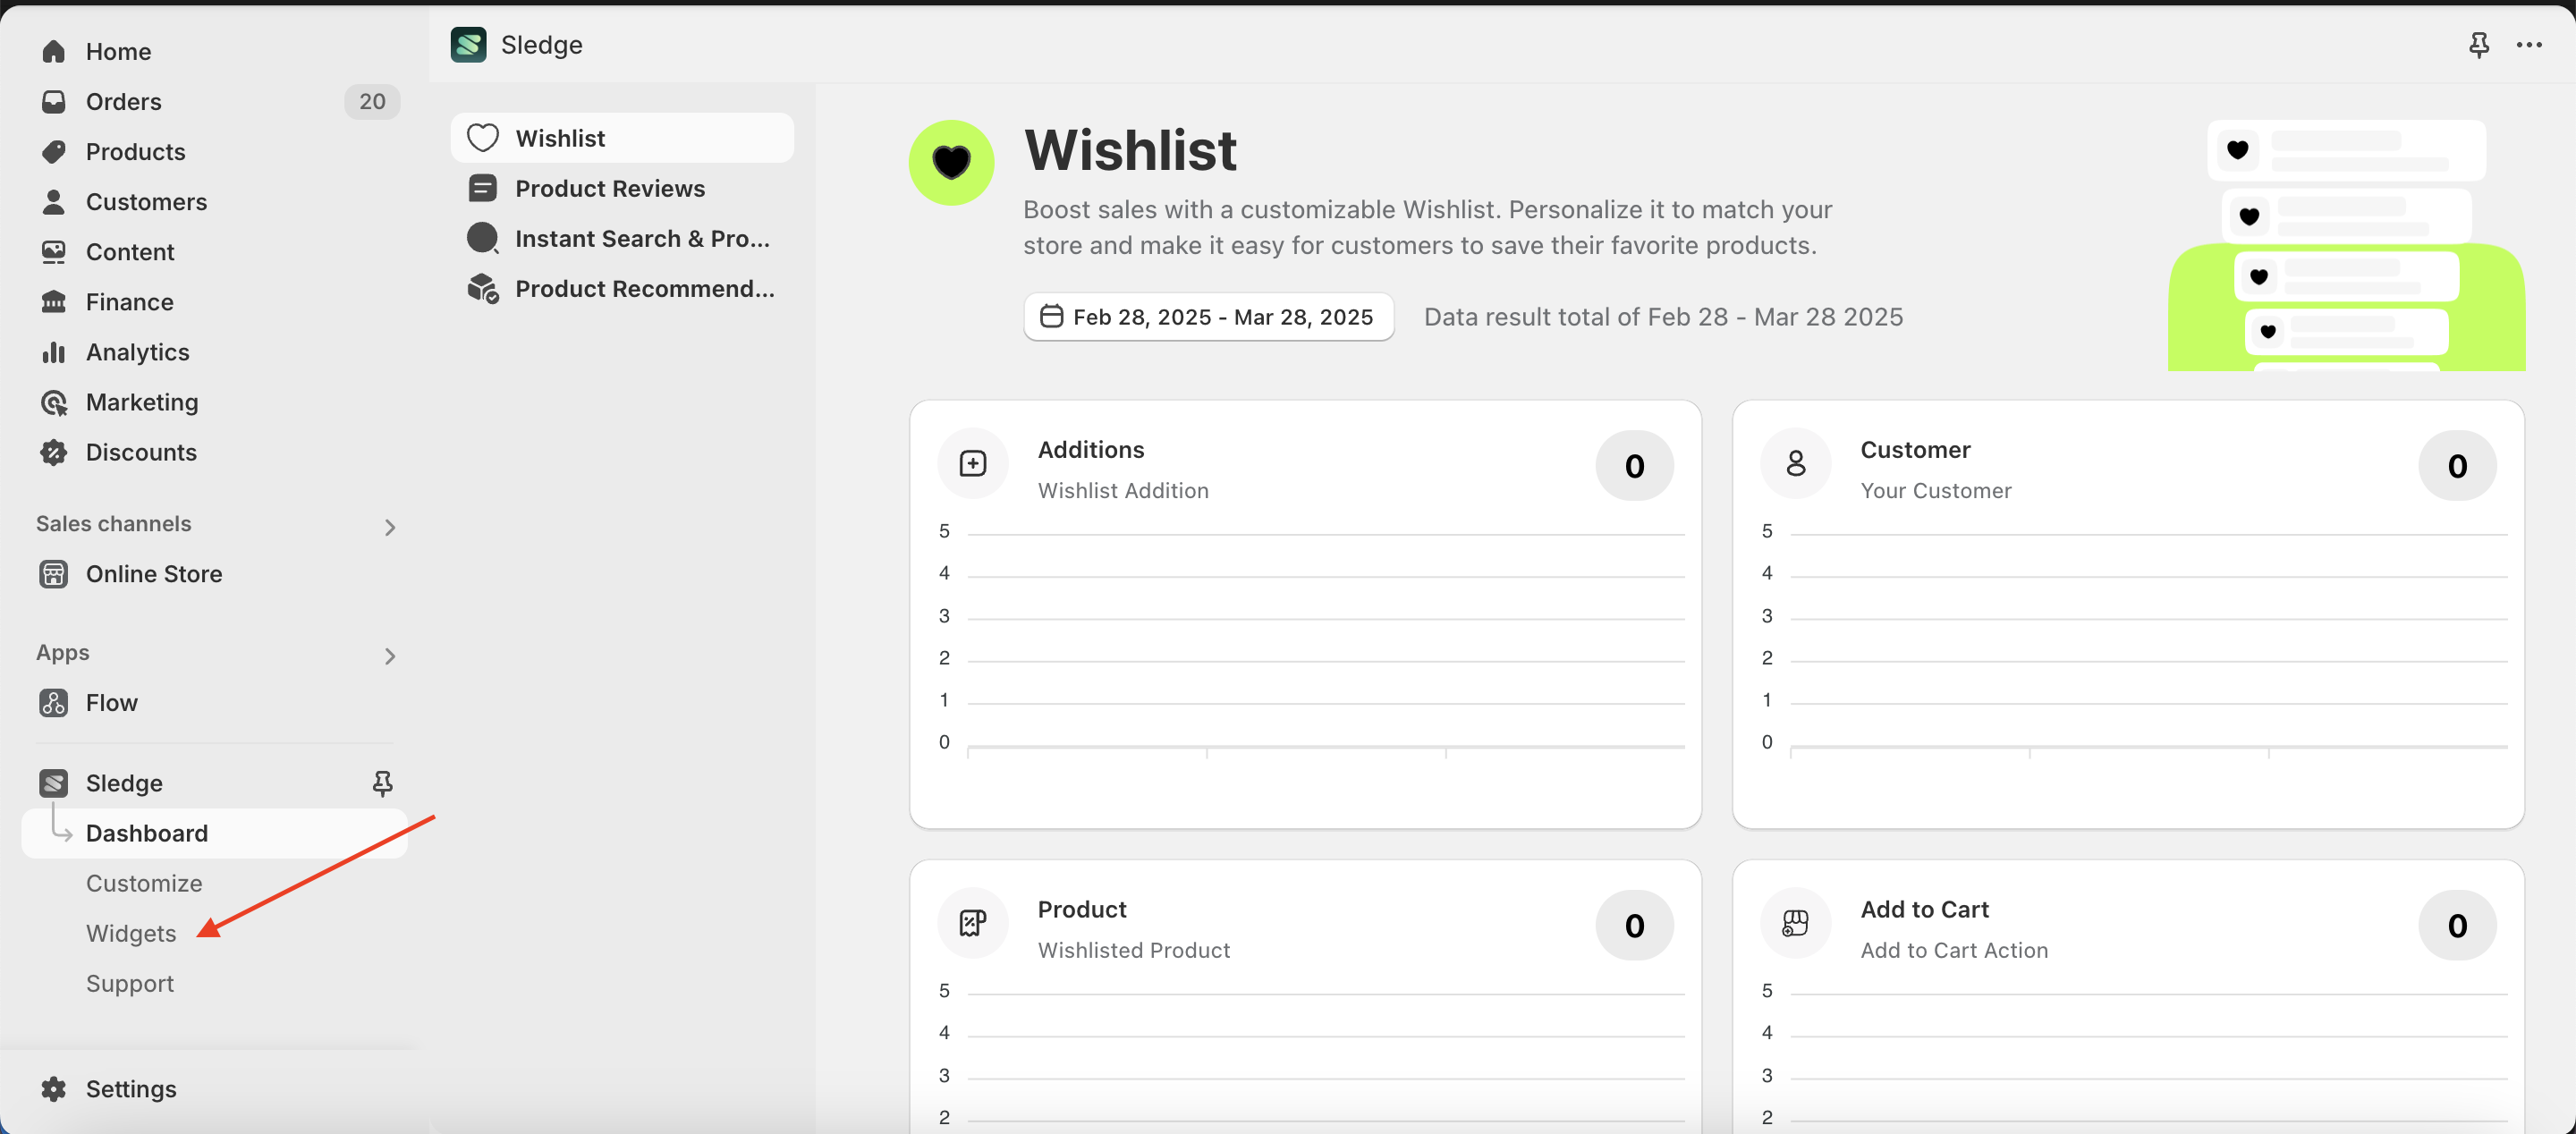This screenshot has width=2576, height=1134.
Task: Click the Add to Cart card icon
Action: (x=1796, y=924)
